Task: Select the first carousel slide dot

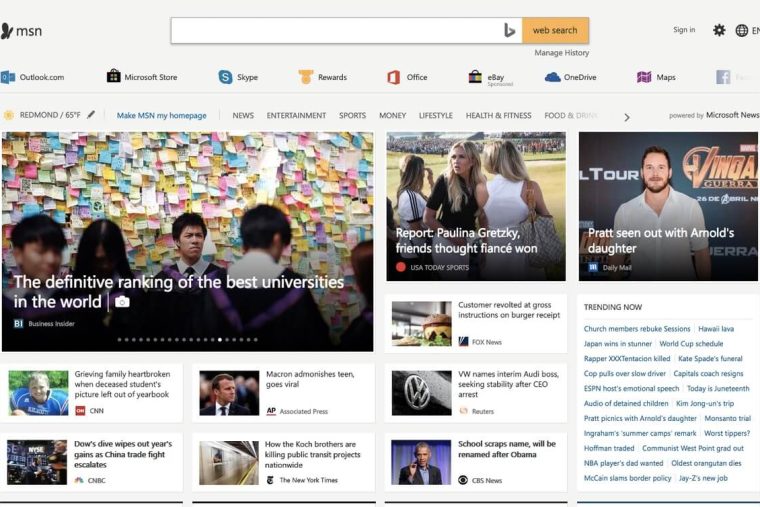Action: tap(119, 340)
